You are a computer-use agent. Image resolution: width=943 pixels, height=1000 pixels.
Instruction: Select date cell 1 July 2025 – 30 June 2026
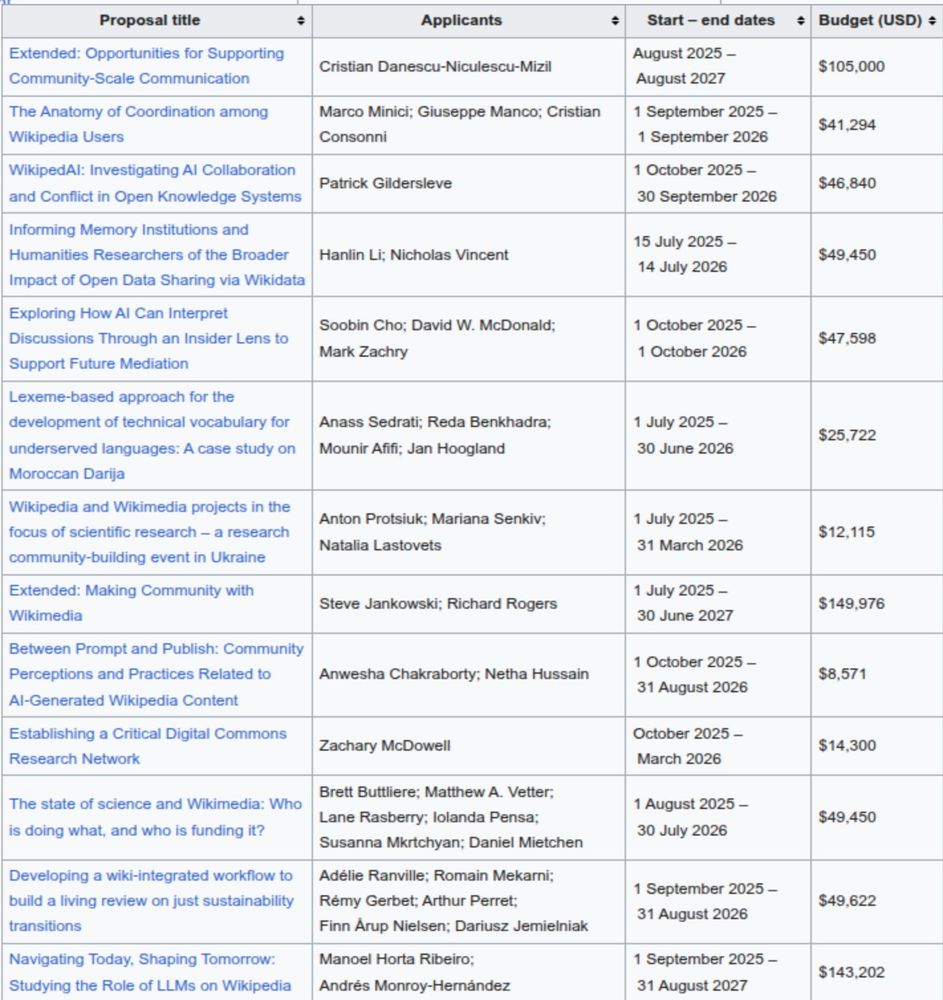[x=718, y=436]
